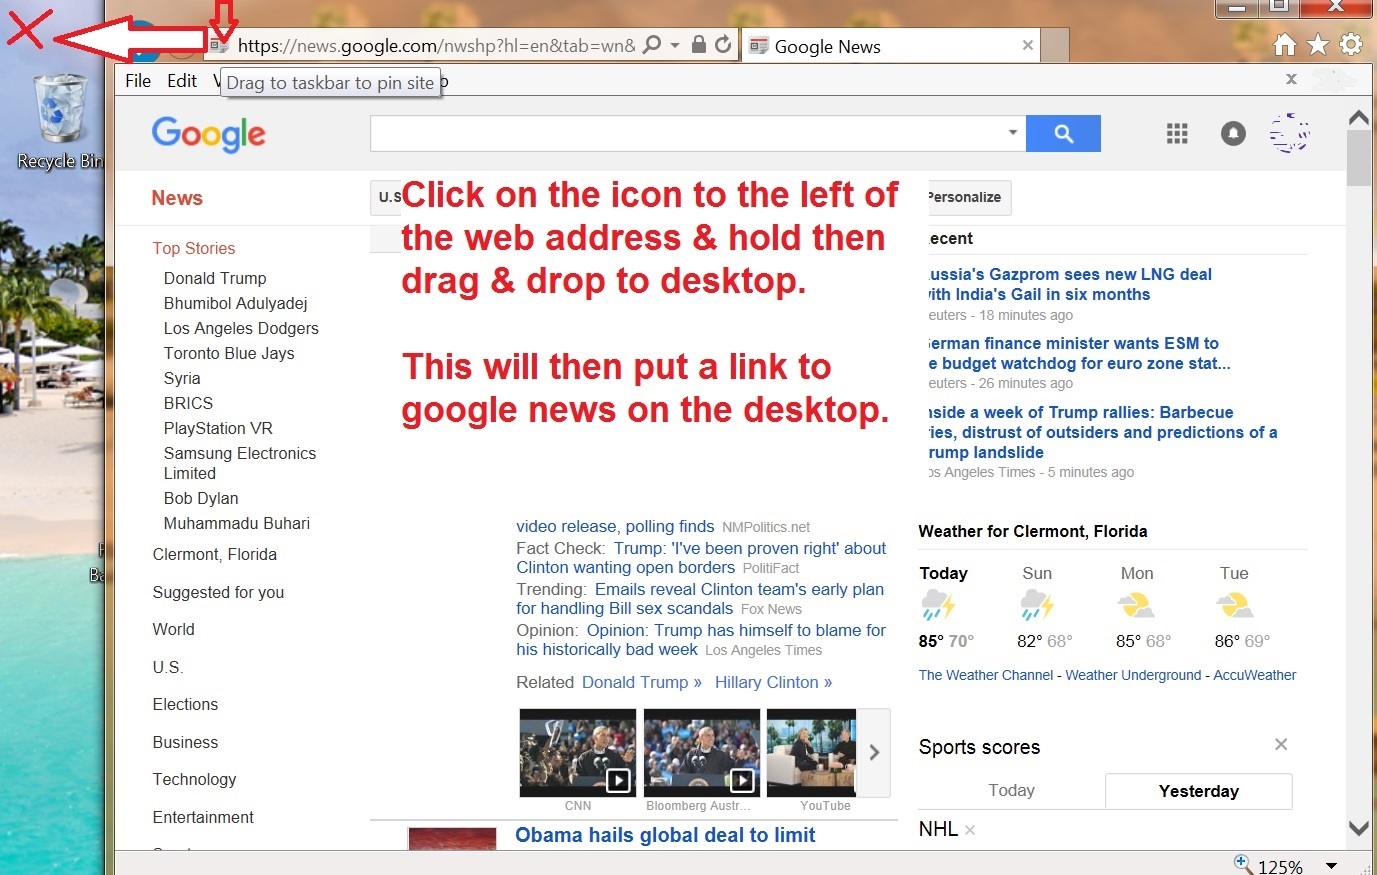Open the Samsung Electronics Limited topic

[x=240, y=463]
